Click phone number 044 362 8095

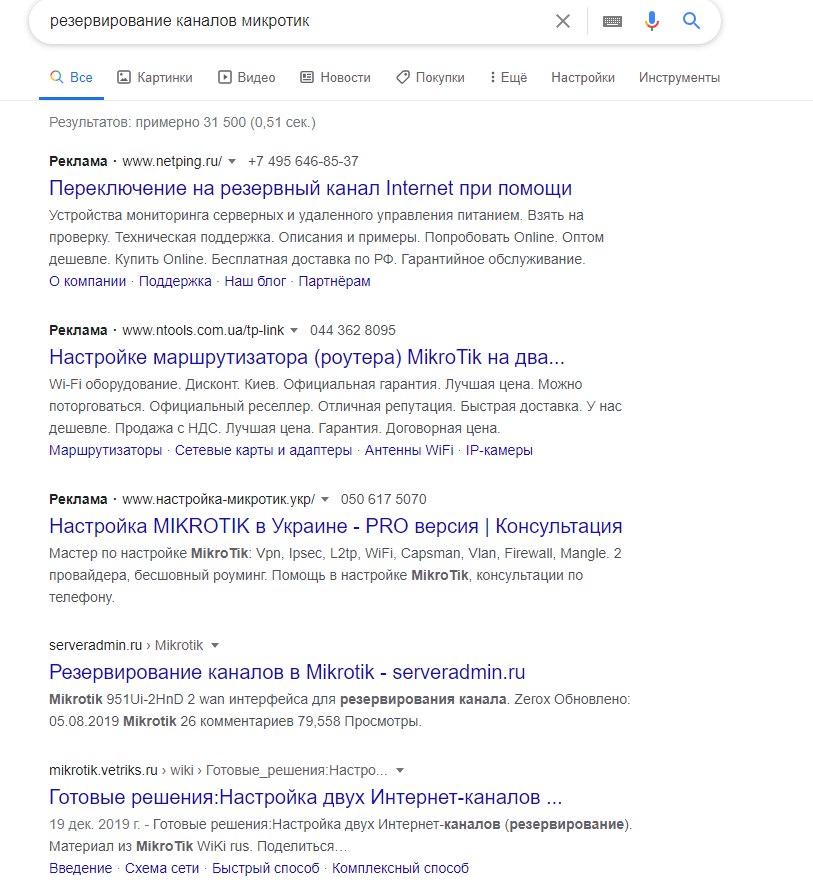[x=353, y=330]
